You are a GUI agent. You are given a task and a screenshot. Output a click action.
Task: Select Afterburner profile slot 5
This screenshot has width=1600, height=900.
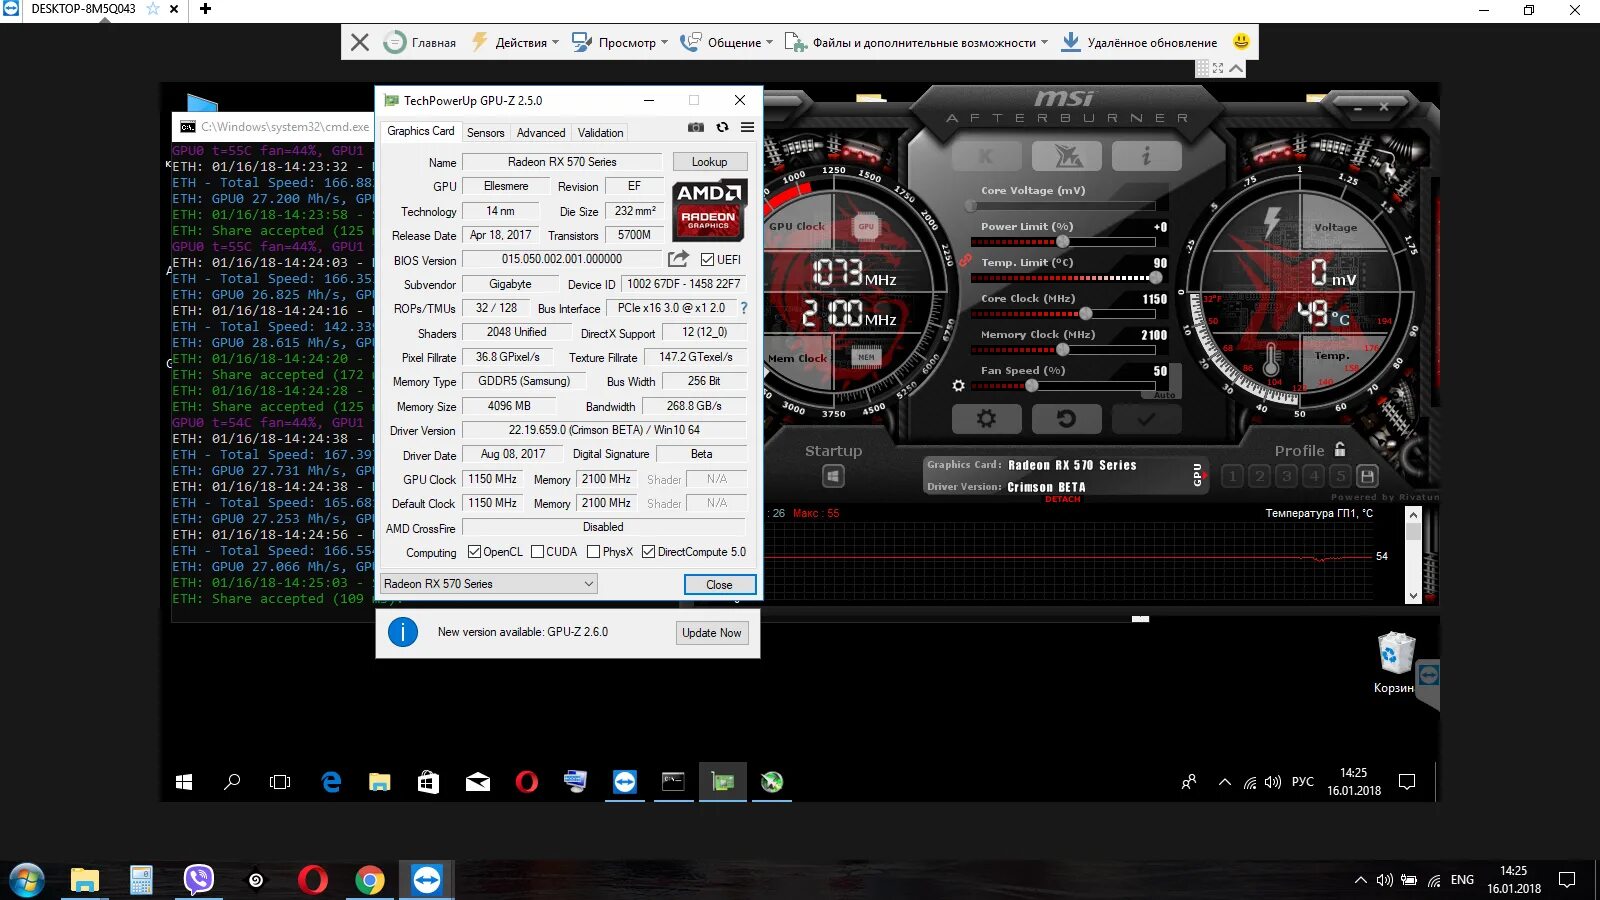coord(1341,476)
